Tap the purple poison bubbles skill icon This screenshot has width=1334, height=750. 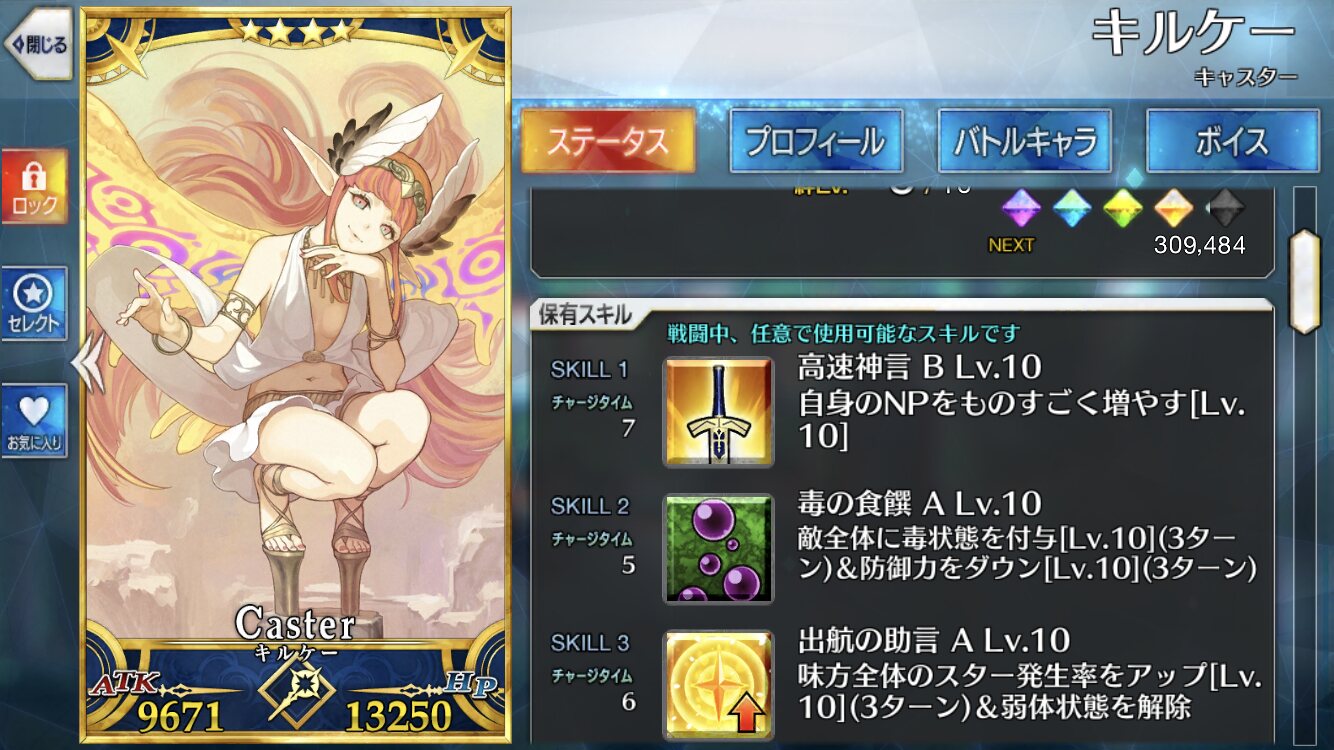pos(718,548)
